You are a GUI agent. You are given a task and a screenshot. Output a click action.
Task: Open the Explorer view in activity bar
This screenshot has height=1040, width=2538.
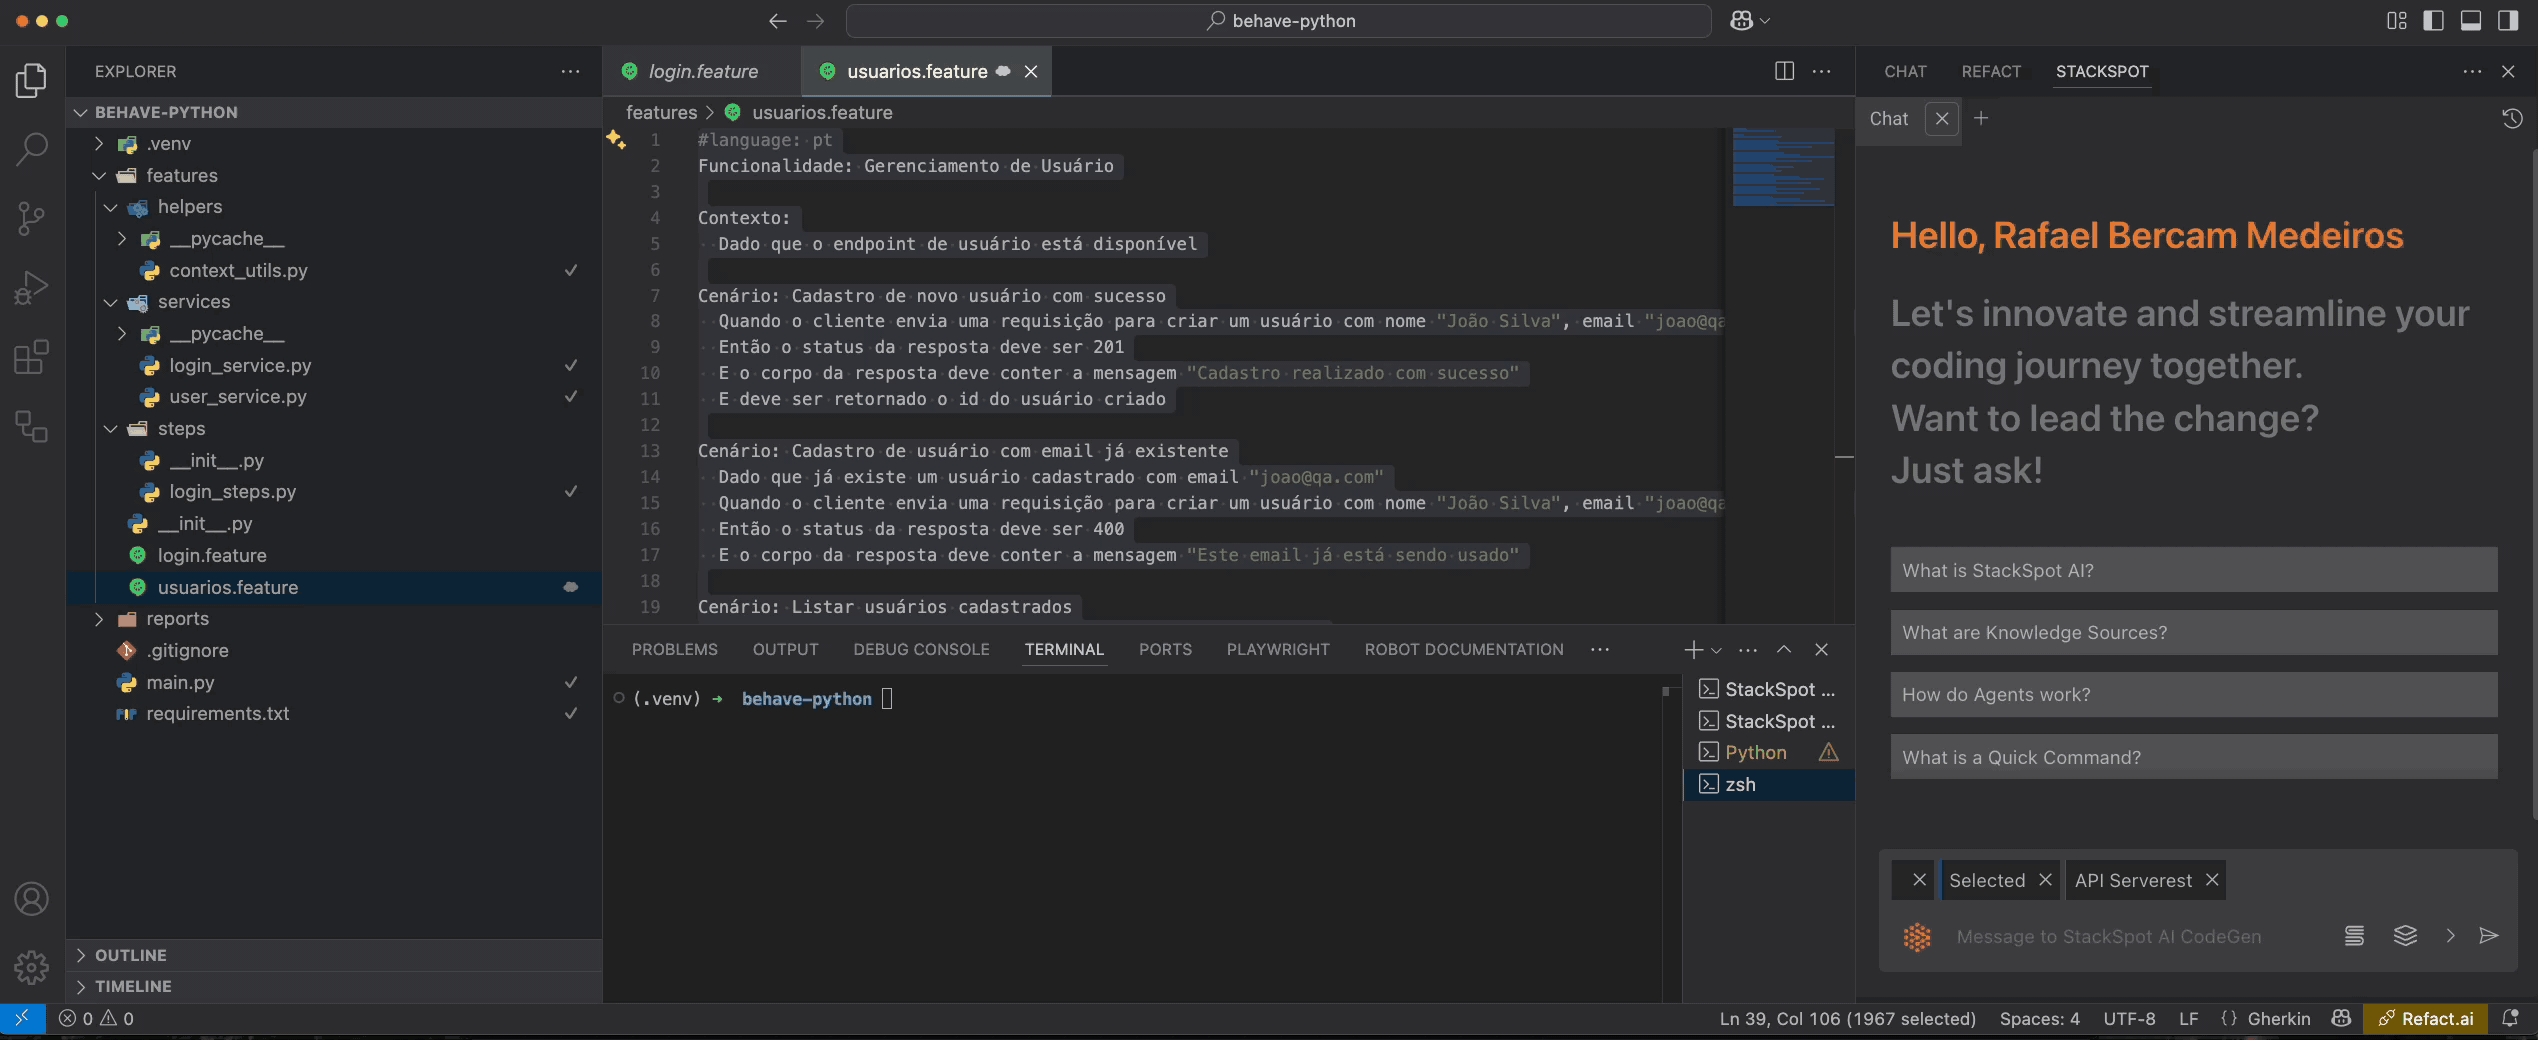coord(32,81)
